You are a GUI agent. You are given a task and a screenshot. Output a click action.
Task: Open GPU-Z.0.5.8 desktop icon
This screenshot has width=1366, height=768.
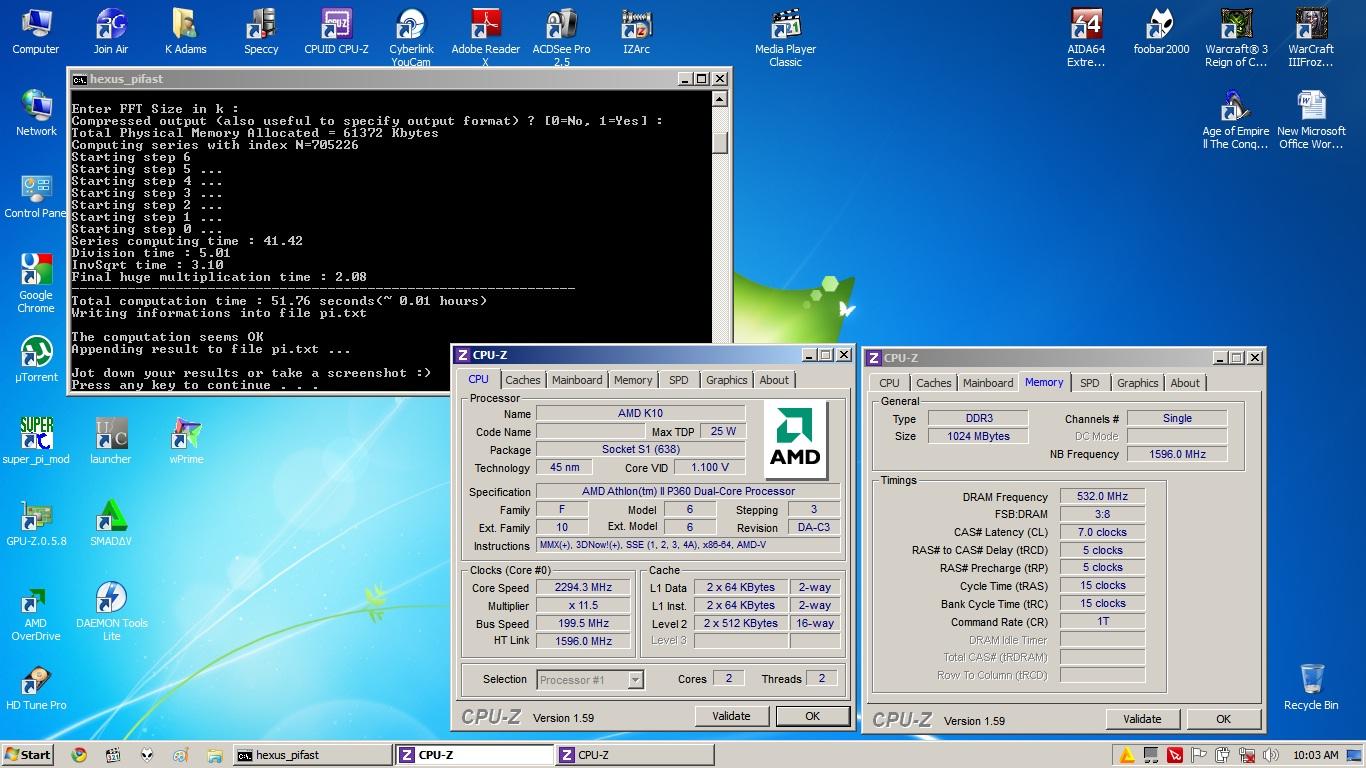pos(36,524)
